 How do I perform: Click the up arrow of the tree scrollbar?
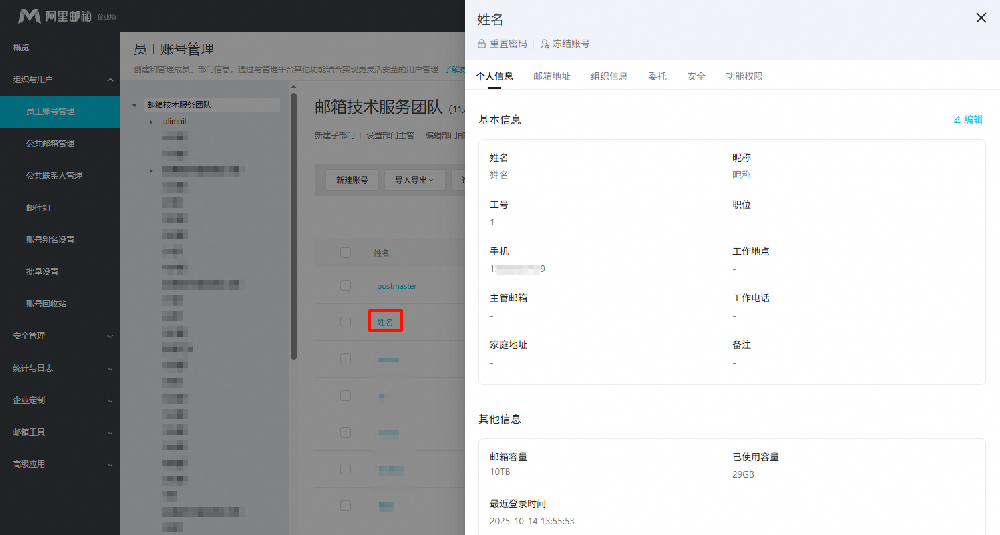point(293,87)
